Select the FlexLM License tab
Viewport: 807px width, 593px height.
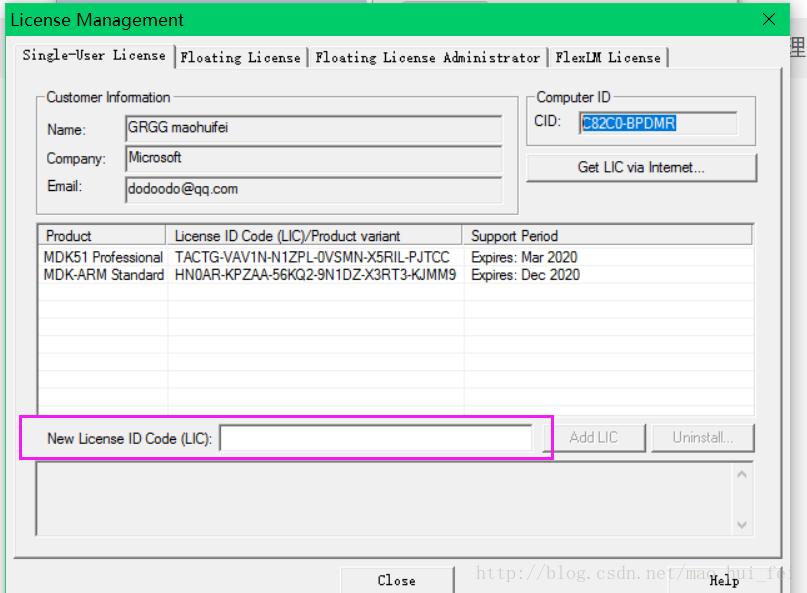pos(608,57)
